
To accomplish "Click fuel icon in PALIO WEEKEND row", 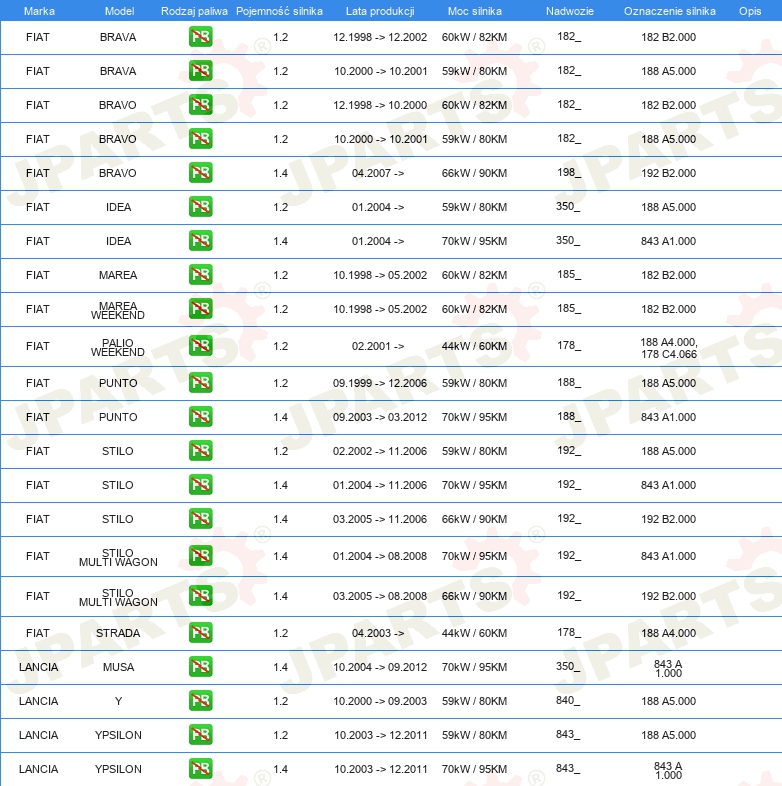I will [x=201, y=346].
